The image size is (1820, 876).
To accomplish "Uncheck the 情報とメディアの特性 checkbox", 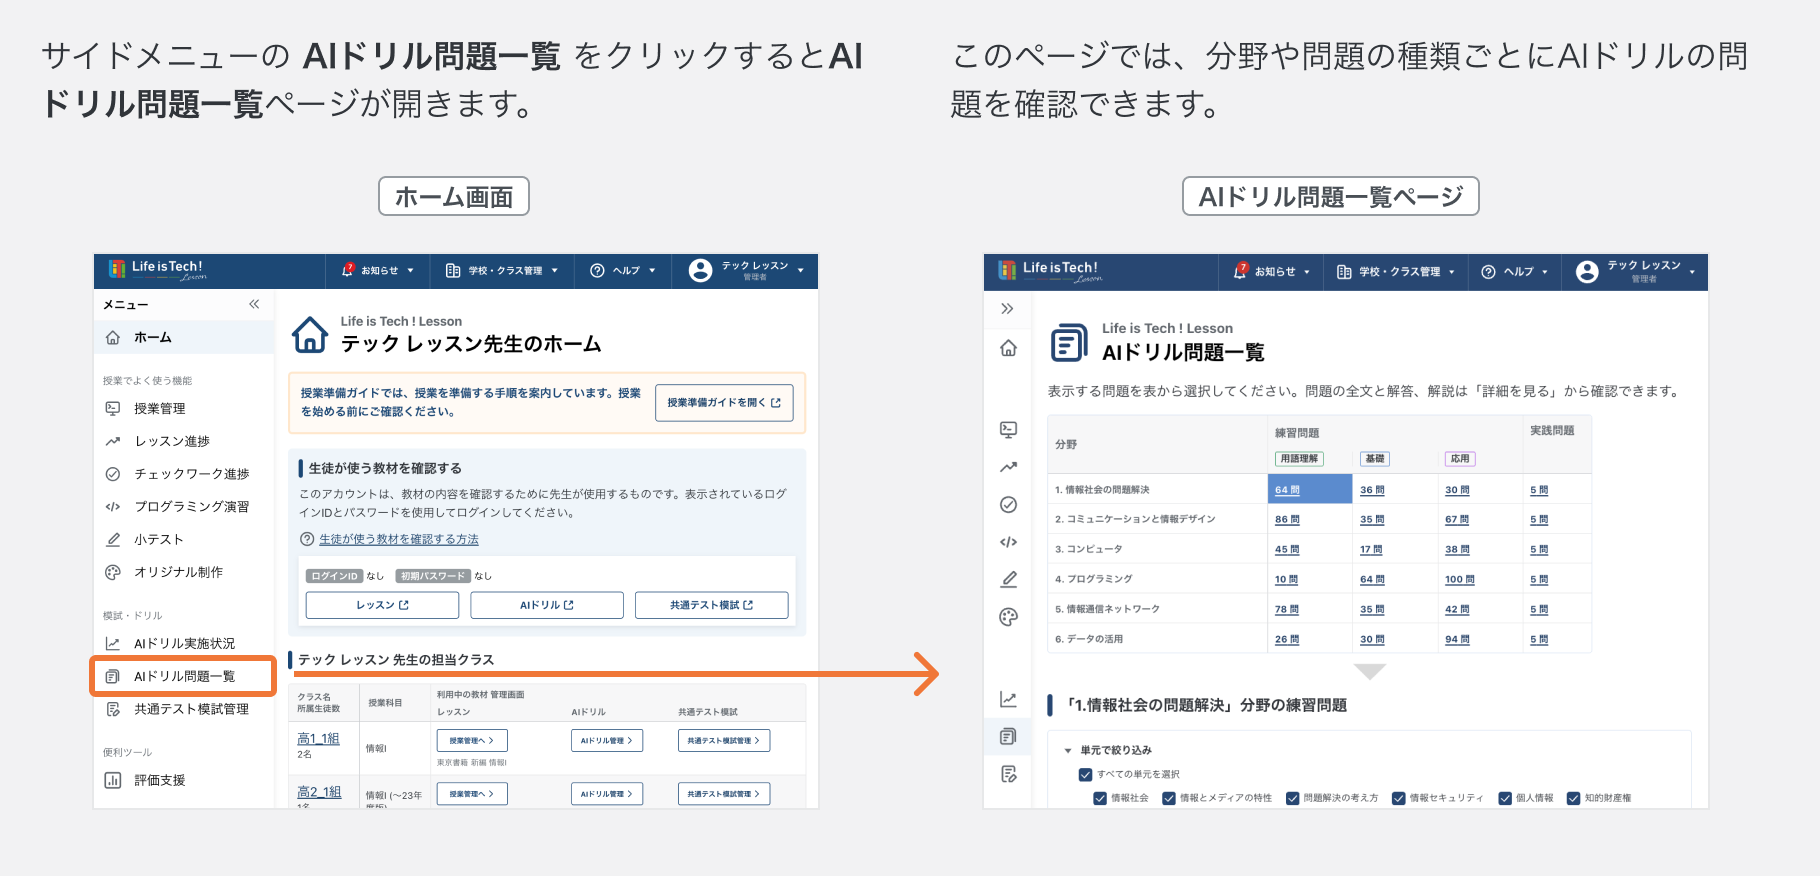I will pos(1168,798).
